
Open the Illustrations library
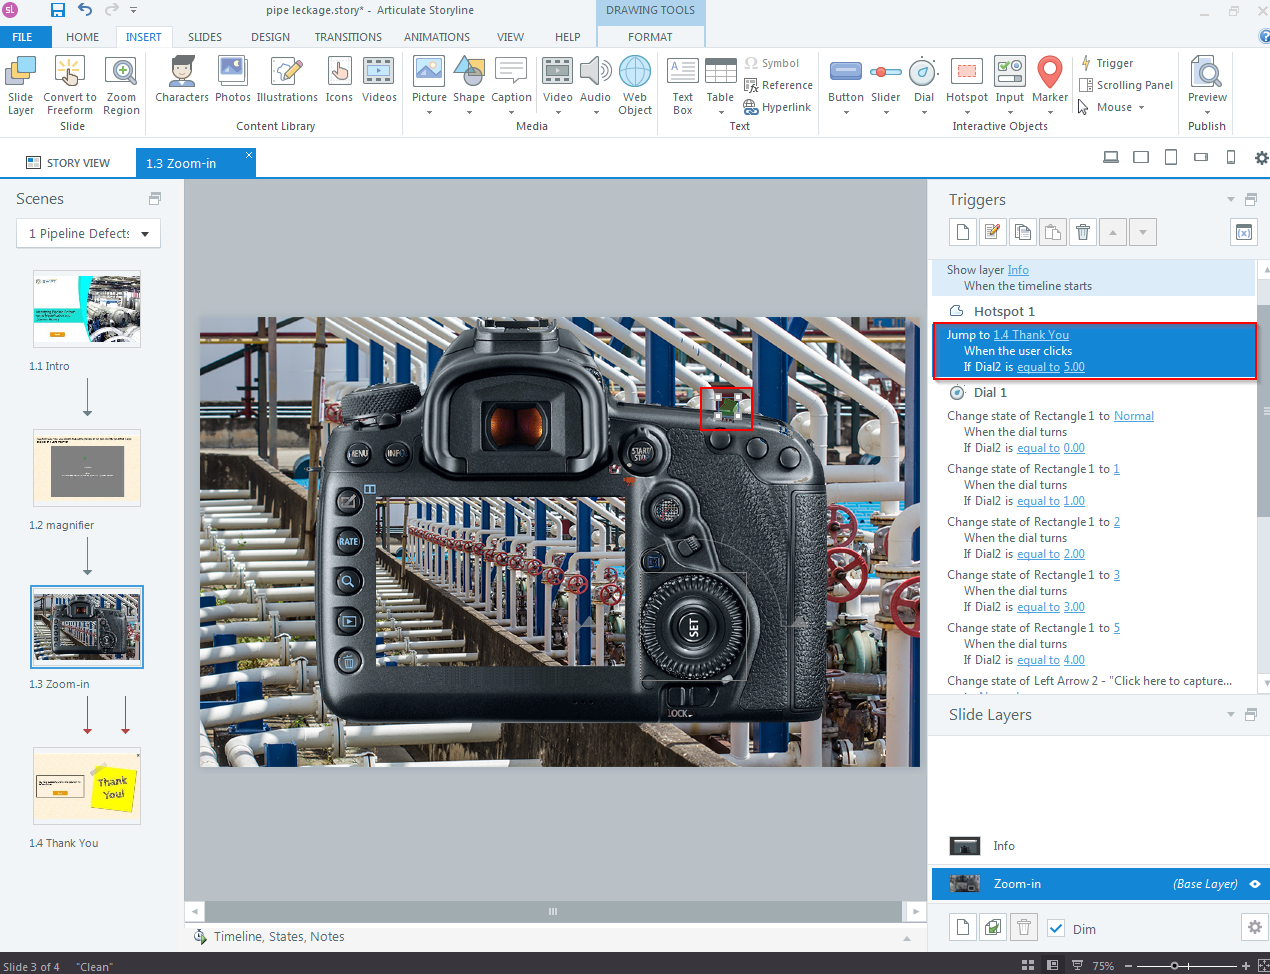click(x=287, y=80)
